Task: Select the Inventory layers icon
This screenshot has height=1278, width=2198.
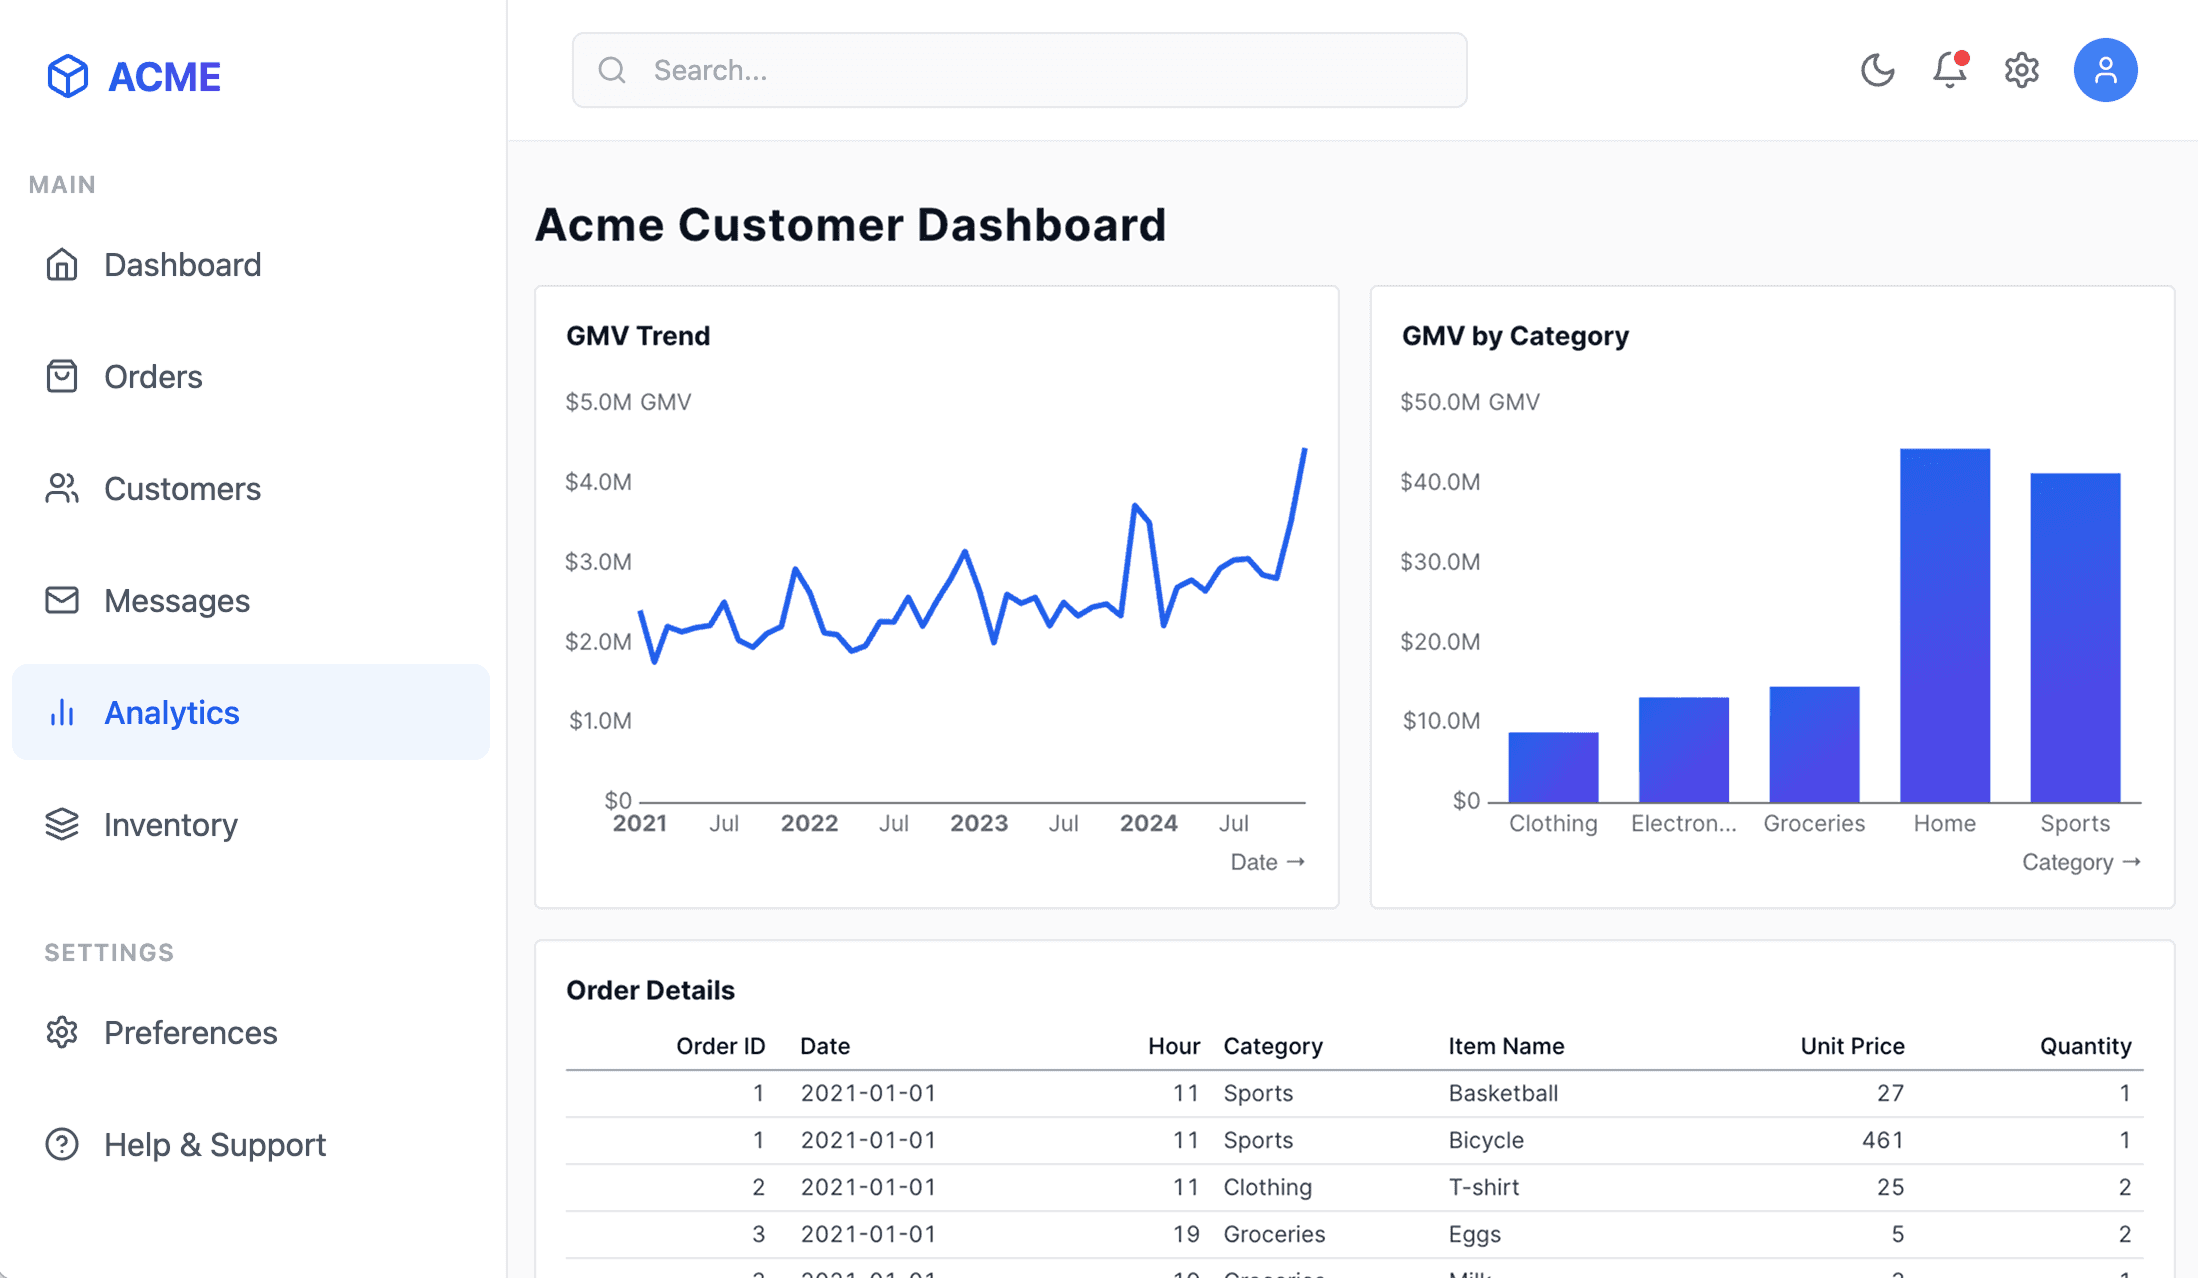Action: click(62, 824)
